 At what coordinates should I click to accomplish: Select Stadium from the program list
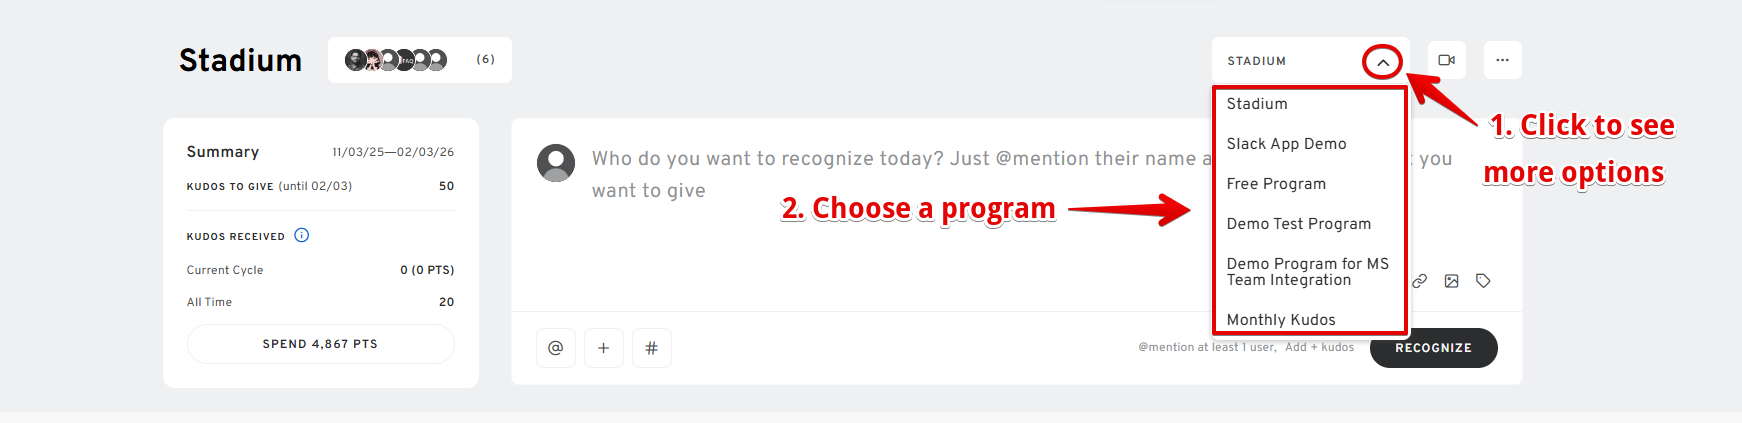point(1257,104)
